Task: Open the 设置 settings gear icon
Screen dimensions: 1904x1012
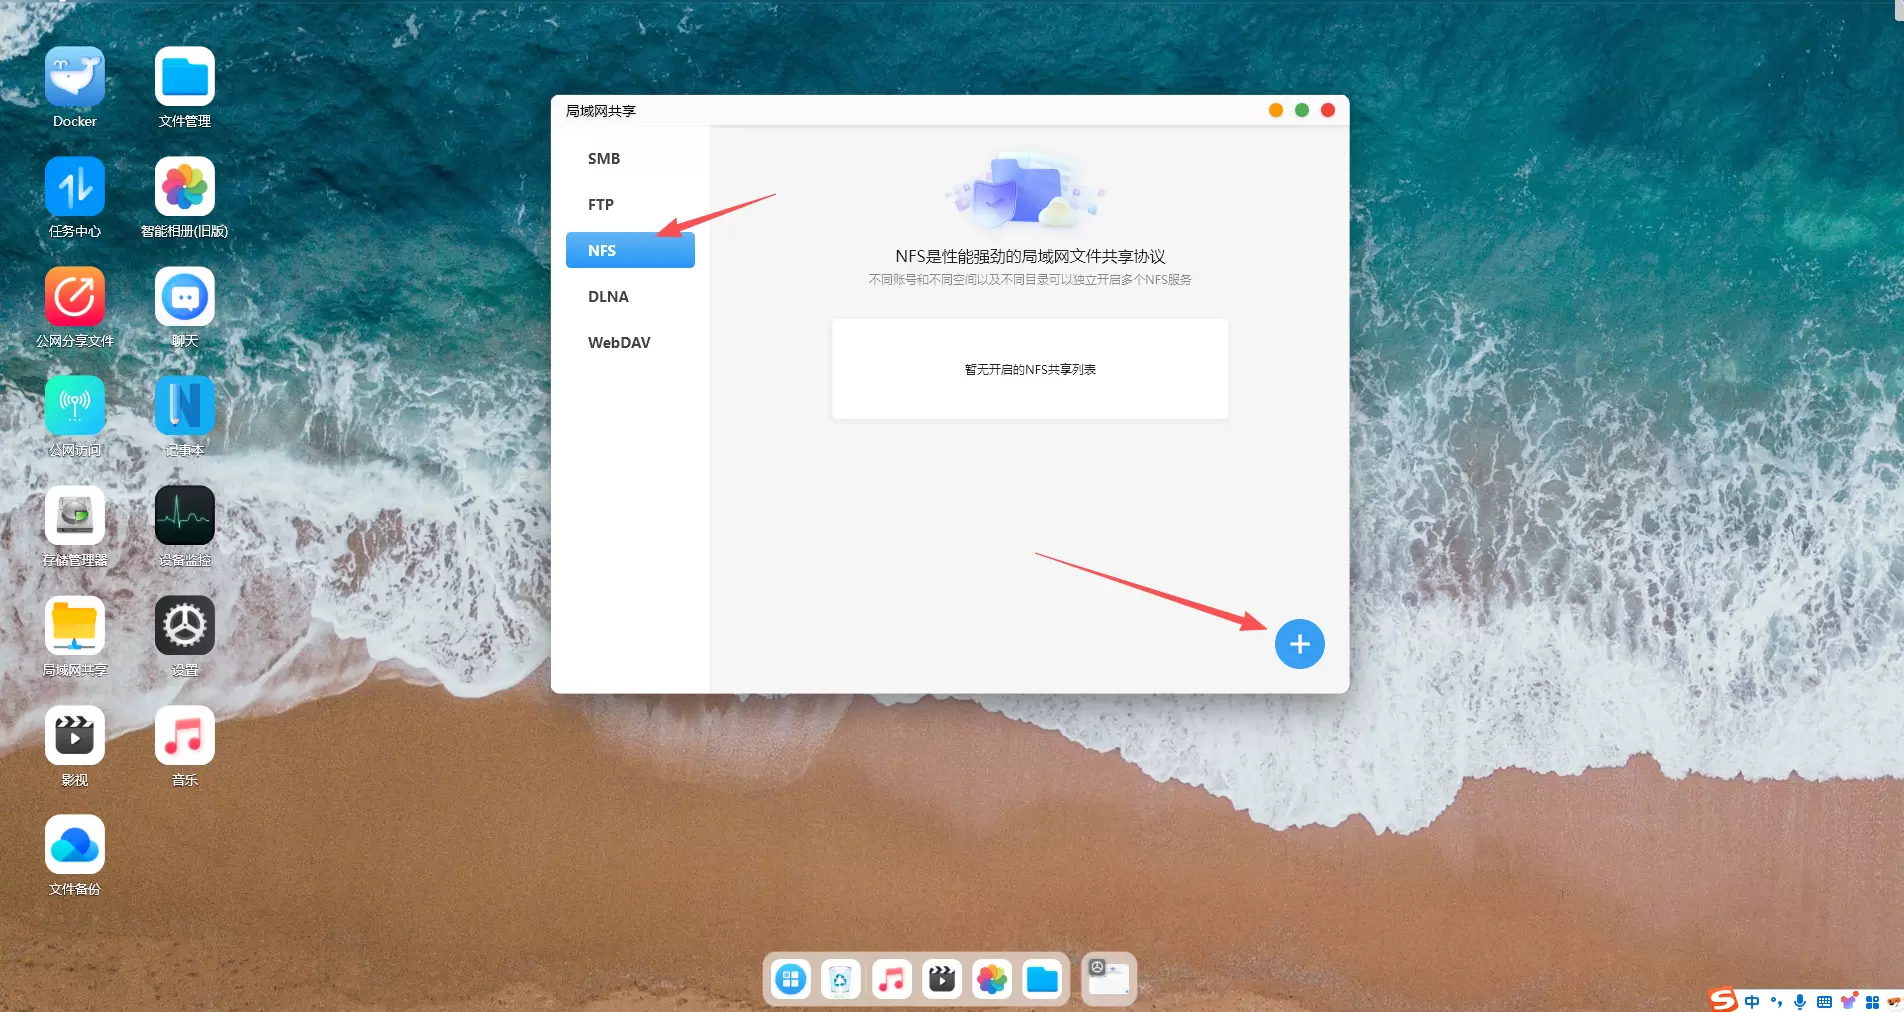Action: pyautogui.click(x=185, y=626)
